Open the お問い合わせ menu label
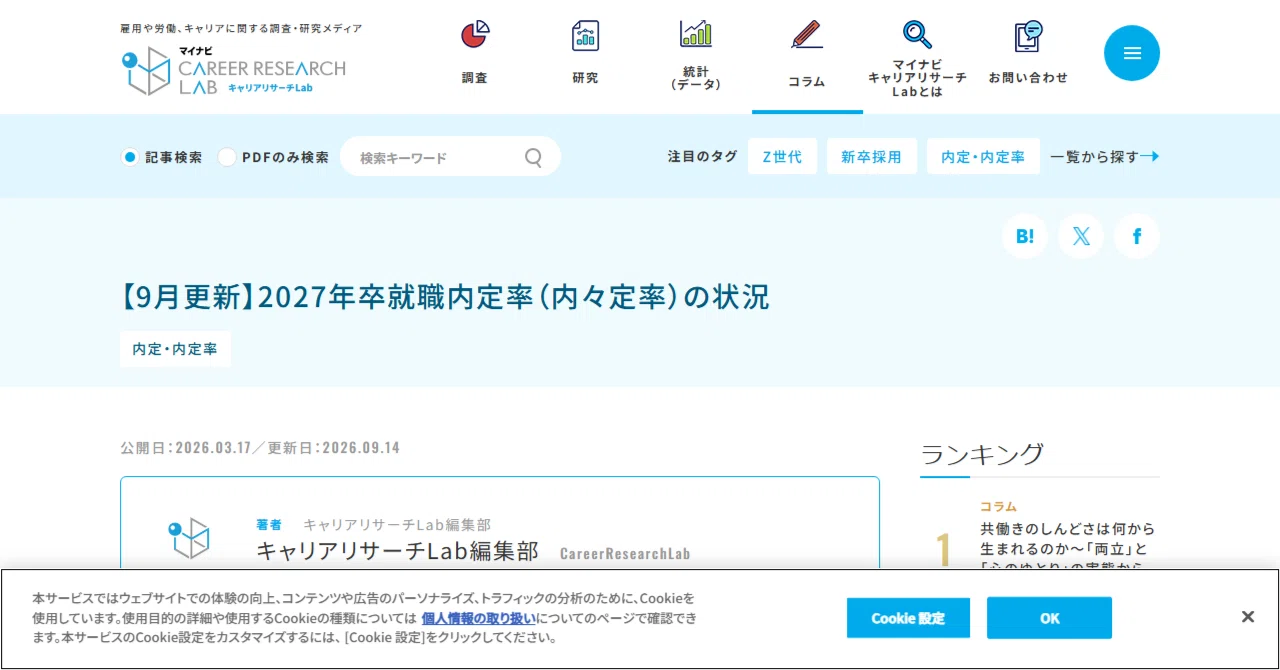Screen dimensions: 1280x670 tap(1028, 78)
